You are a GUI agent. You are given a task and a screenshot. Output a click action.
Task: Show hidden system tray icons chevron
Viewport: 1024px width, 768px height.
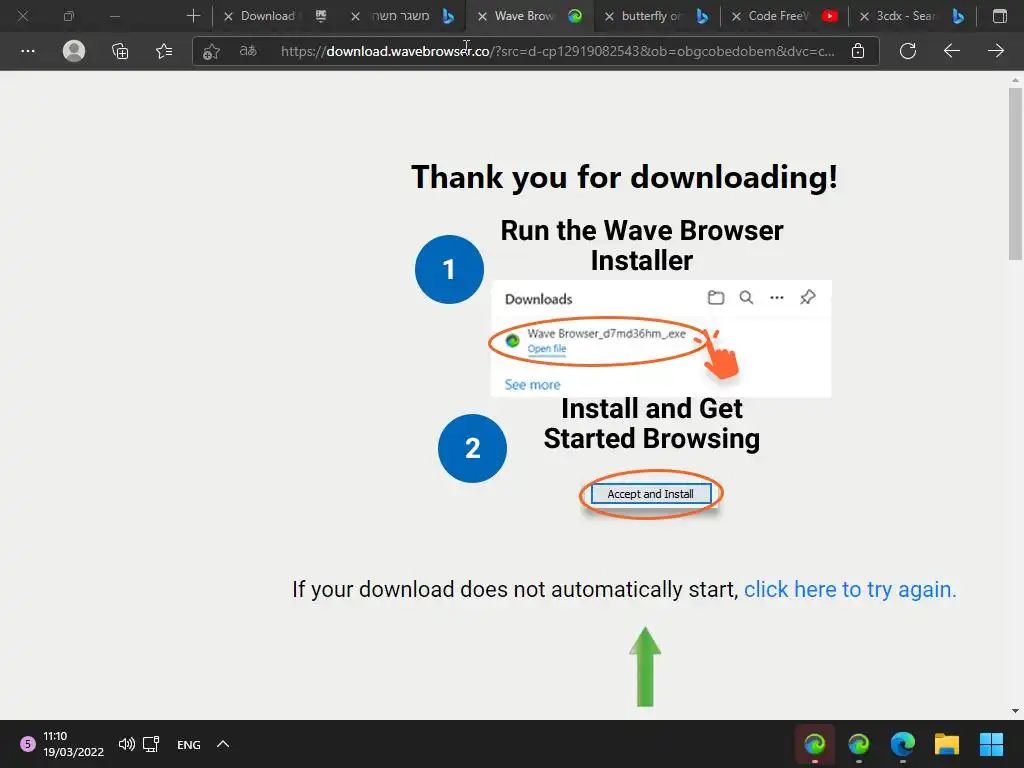pyautogui.click(x=223, y=744)
